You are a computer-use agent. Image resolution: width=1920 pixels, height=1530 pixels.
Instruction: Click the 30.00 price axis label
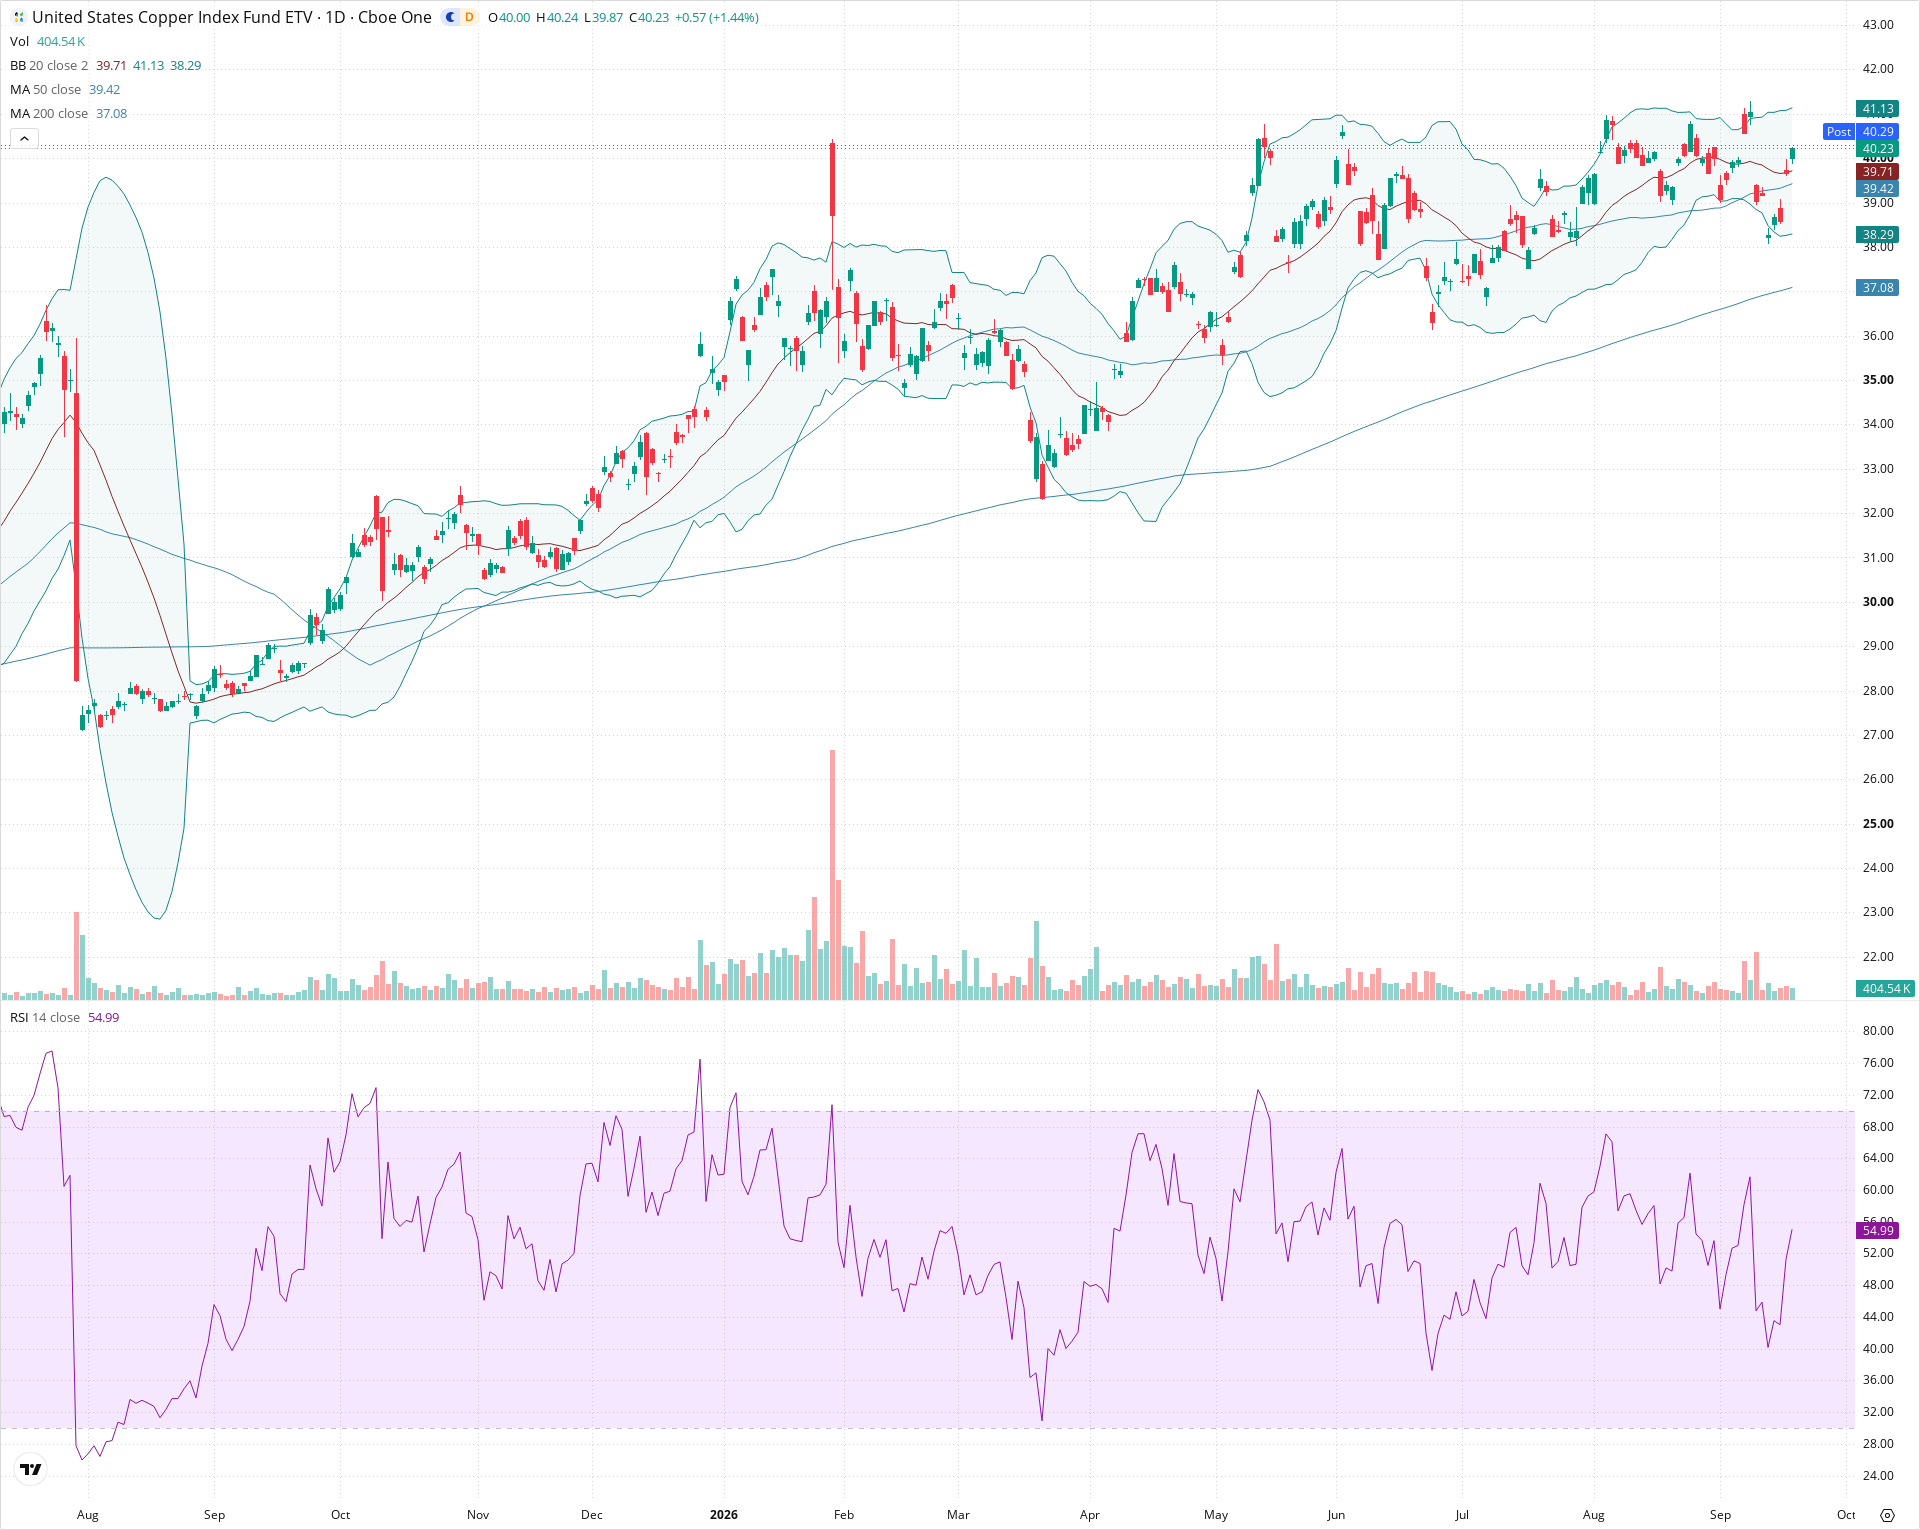(1878, 602)
